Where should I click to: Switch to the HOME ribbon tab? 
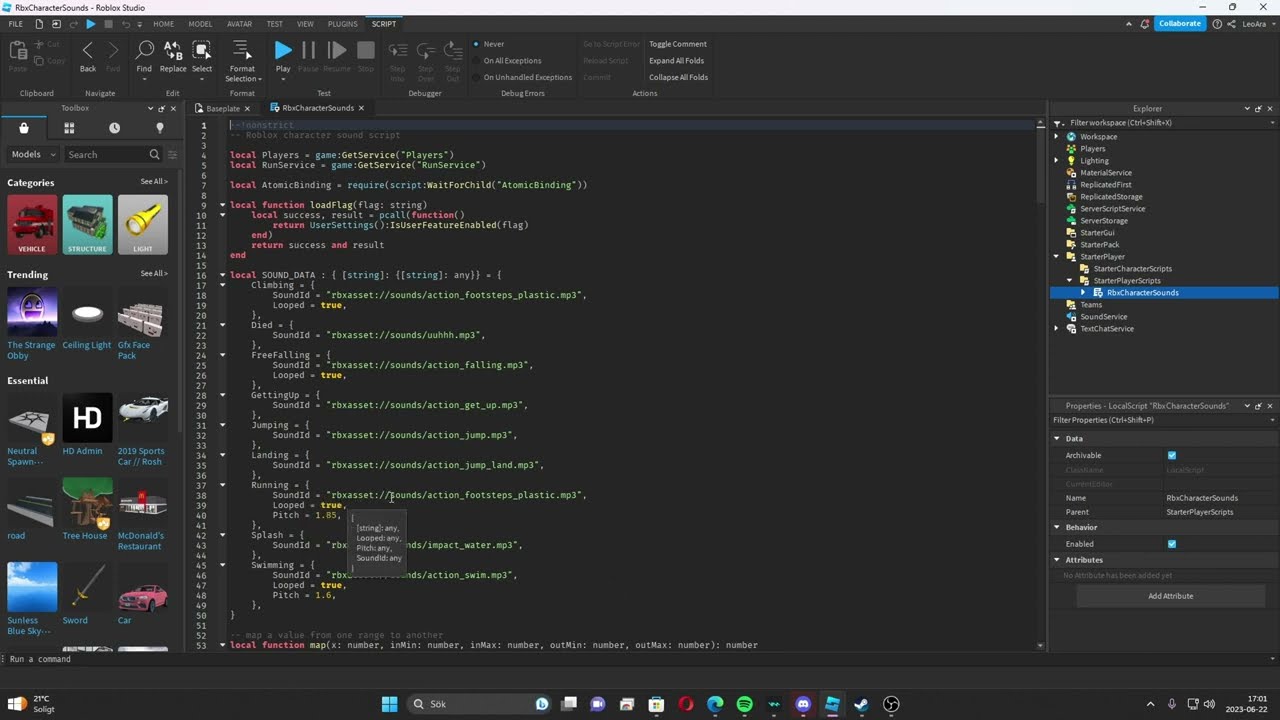click(x=163, y=24)
